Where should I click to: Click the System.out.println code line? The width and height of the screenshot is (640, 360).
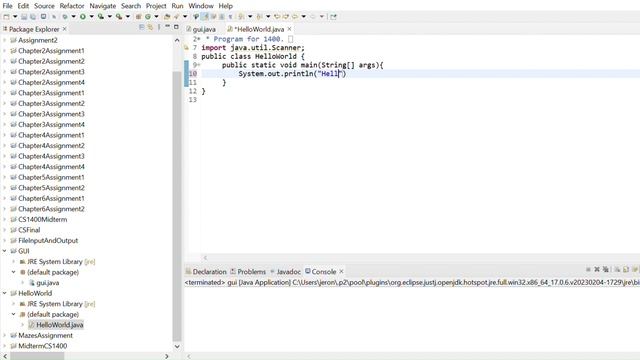coord(292,74)
